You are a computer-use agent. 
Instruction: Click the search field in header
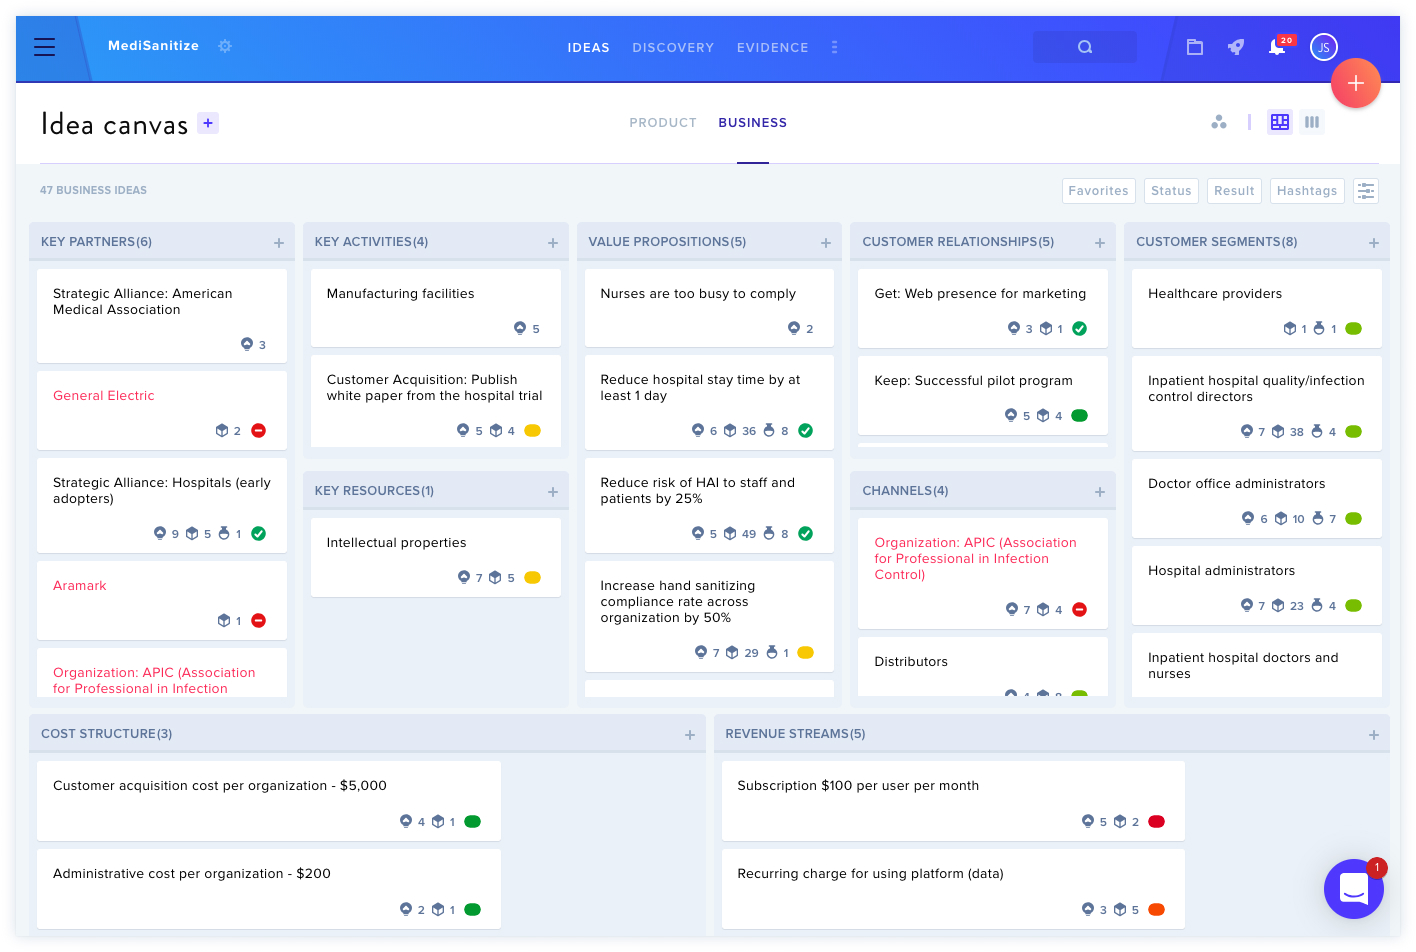(1085, 47)
